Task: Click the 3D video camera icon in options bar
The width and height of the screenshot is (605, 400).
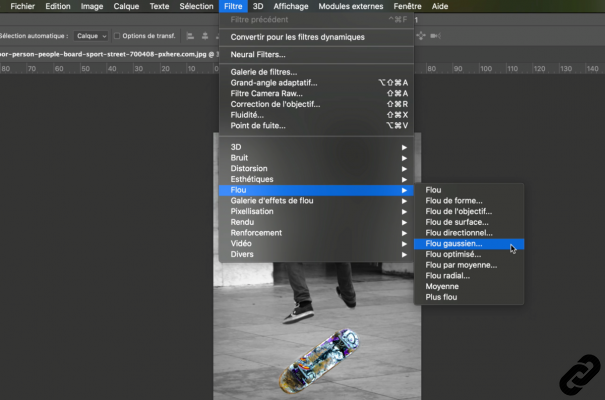Action: [435, 36]
